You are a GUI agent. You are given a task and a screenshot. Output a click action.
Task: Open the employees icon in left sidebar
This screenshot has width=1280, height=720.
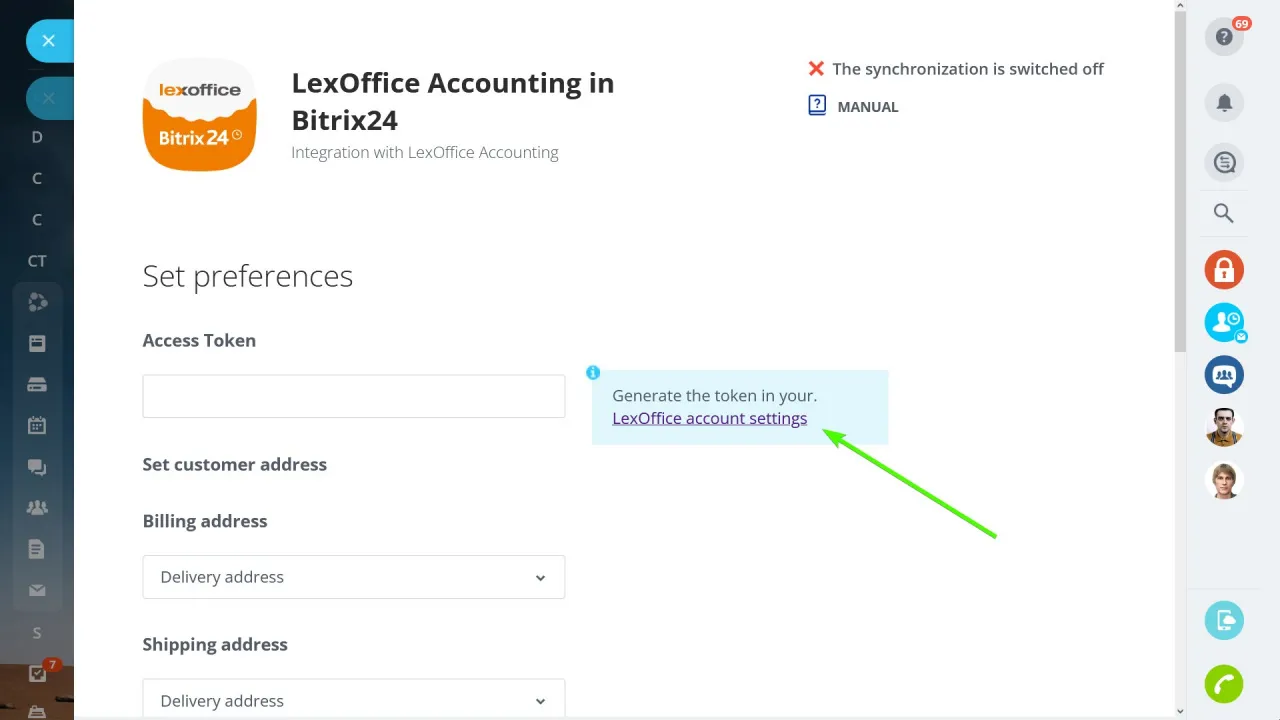click(x=36, y=507)
